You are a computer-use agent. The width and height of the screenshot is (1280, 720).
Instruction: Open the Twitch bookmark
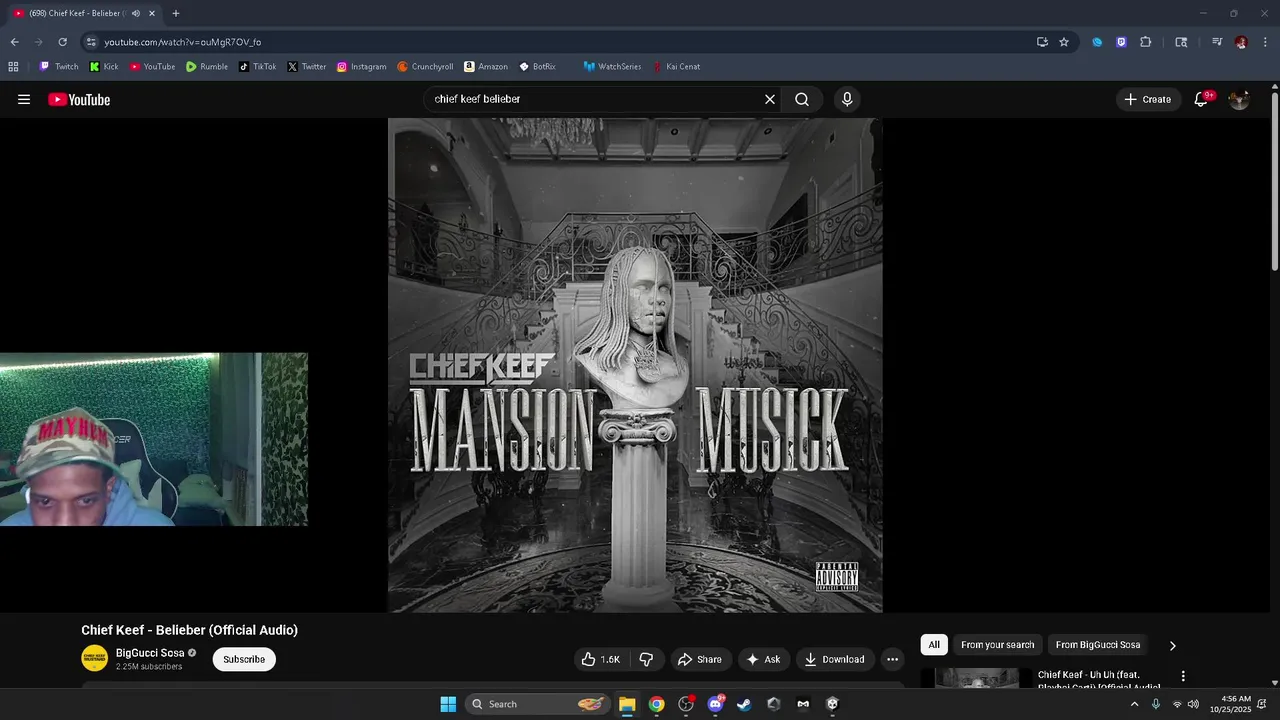click(59, 67)
